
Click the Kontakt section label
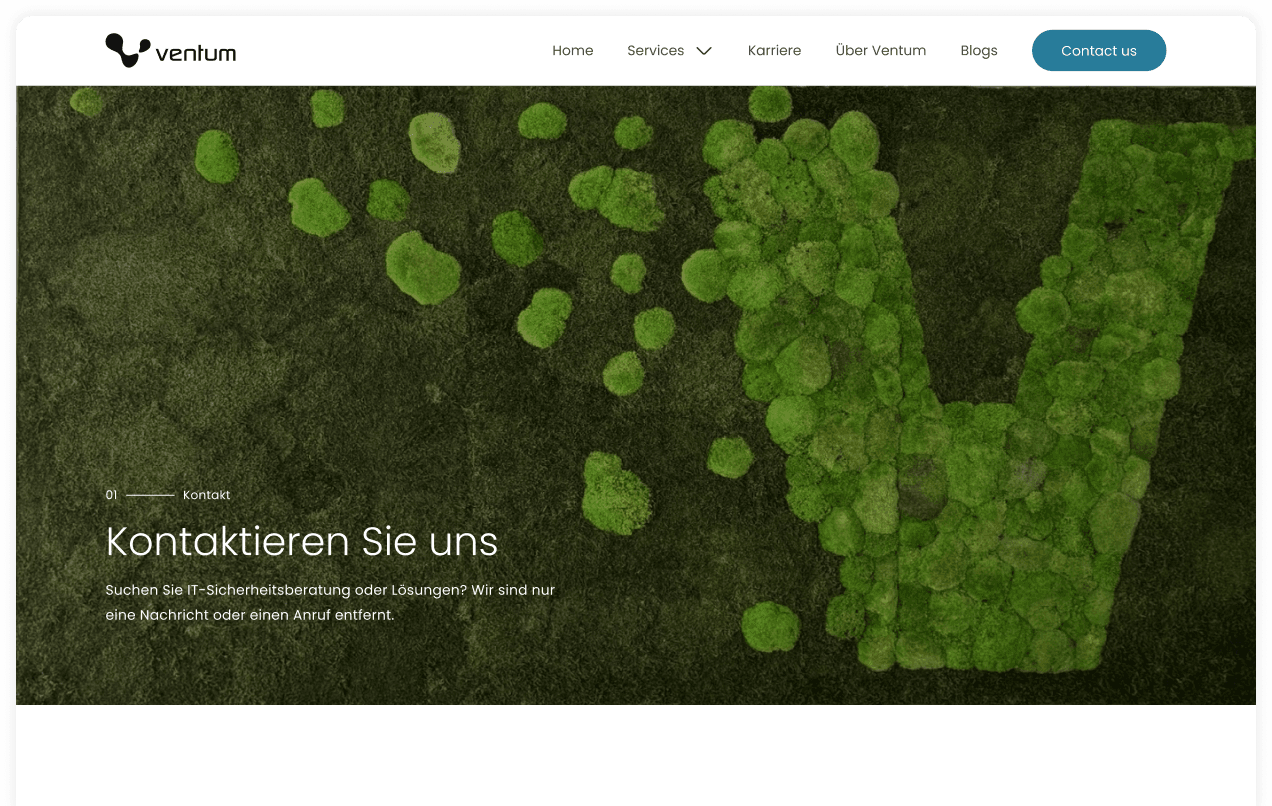[x=206, y=495]
